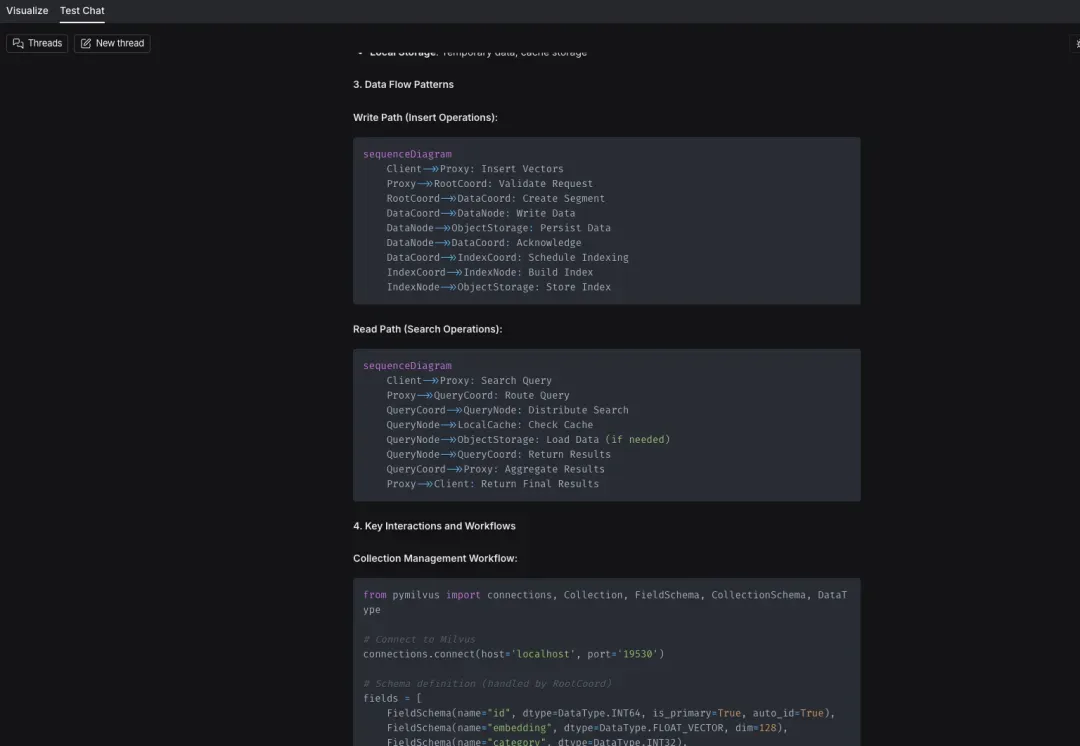Click the "QueryNode->>LocalCache: Check Cache" line
Viewport: 1080px width, 746px height.
coord(489,425)
